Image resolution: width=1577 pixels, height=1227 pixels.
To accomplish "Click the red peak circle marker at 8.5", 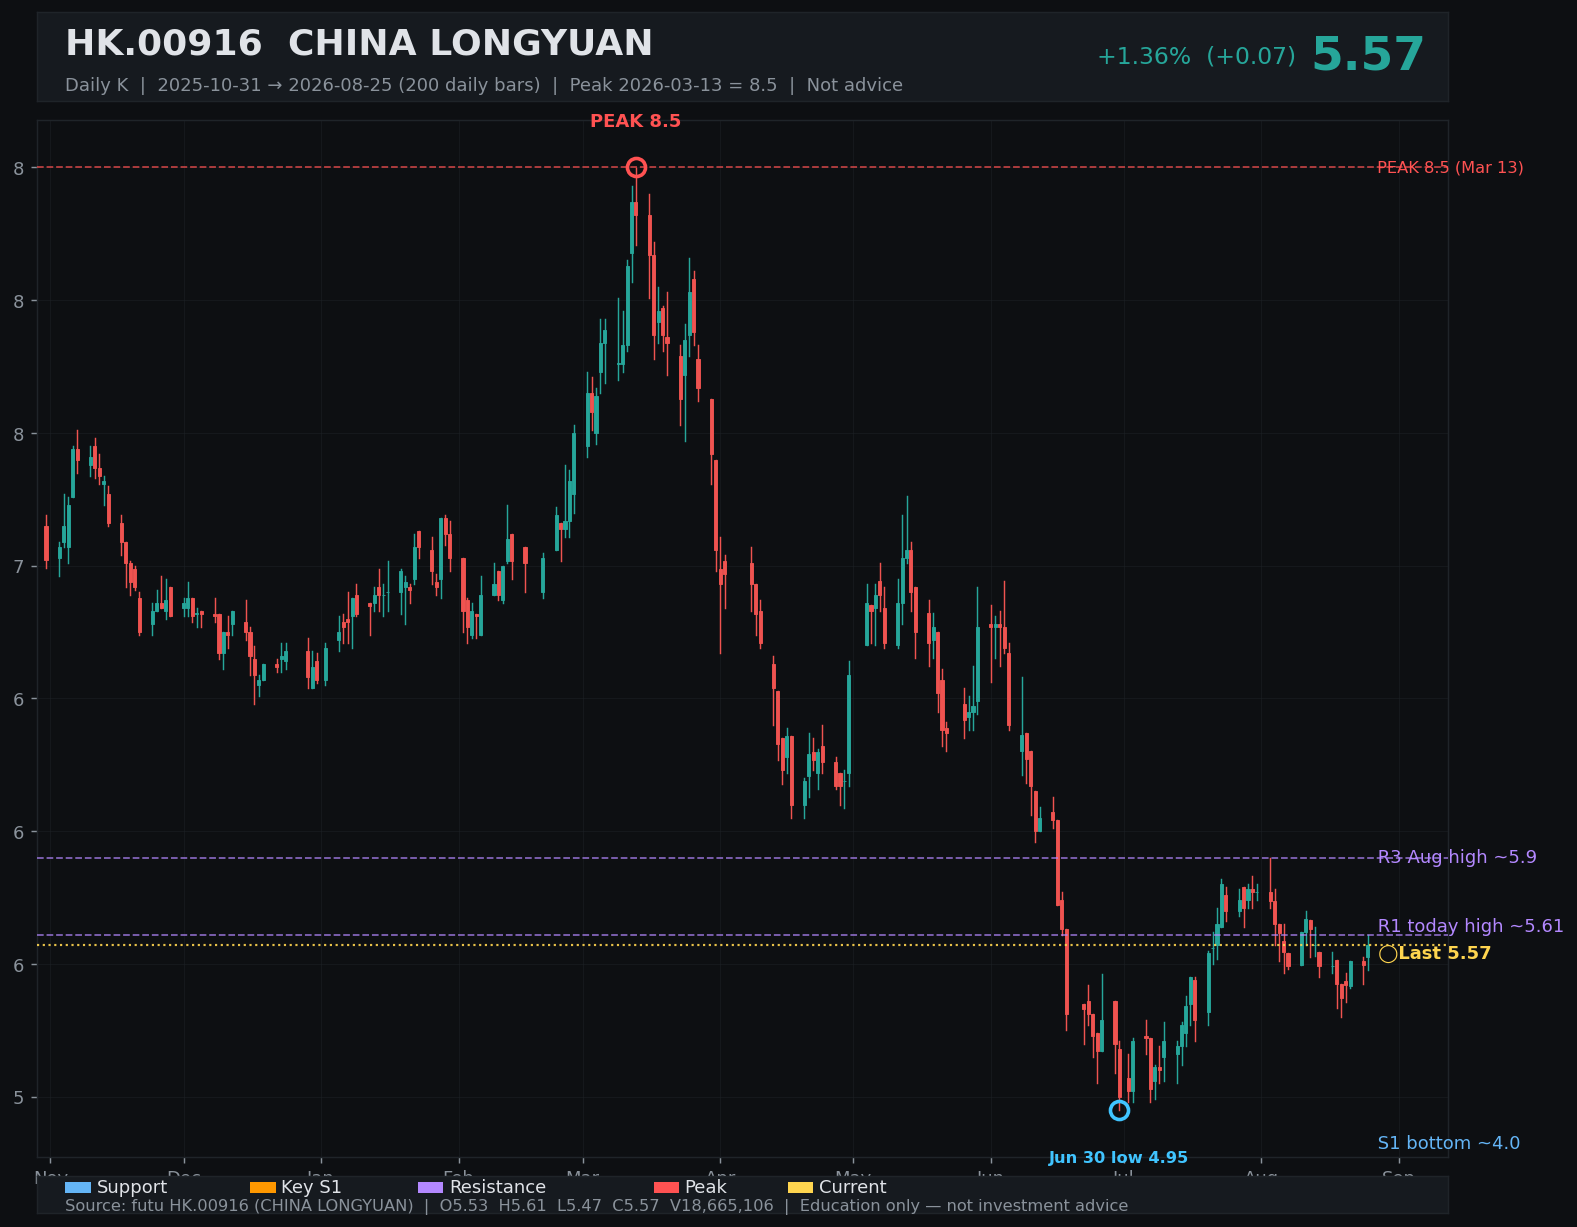I will click(x=636, y=167).
